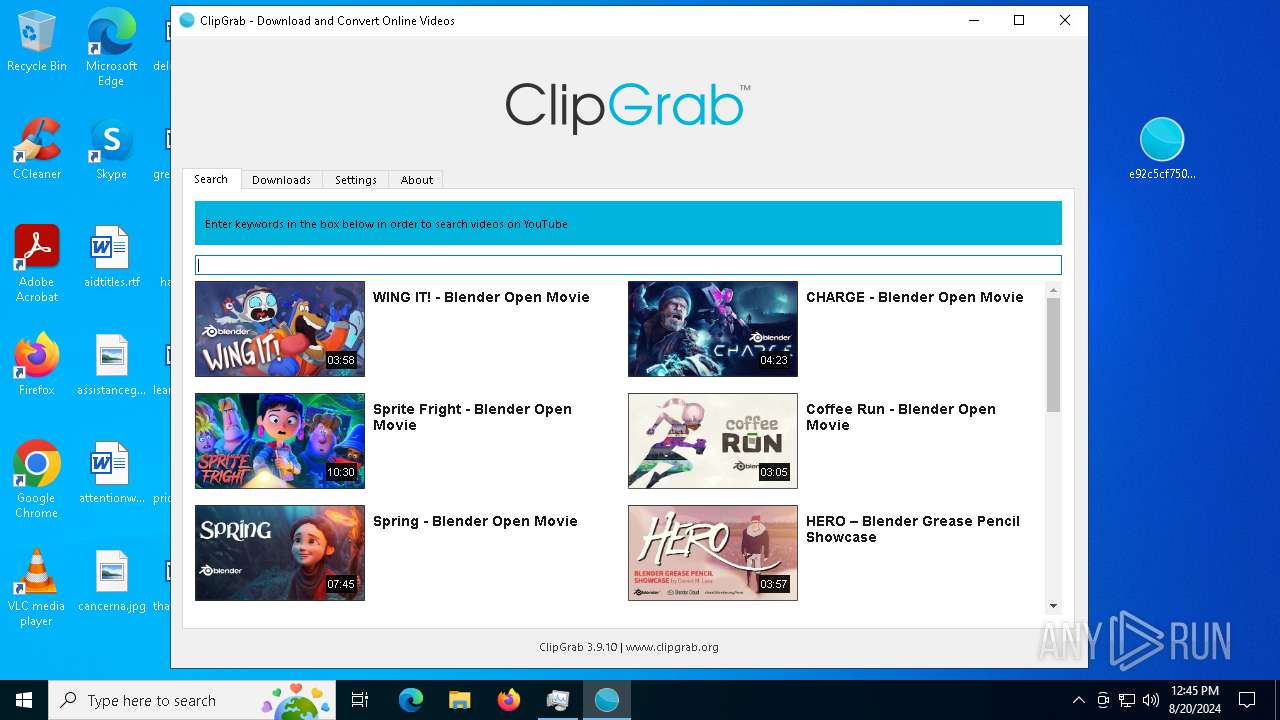The height and width of the screenshot is (720, 1280).
Task: Select the Recycle Bin desktop icon
Action: [x=37, y=42]
